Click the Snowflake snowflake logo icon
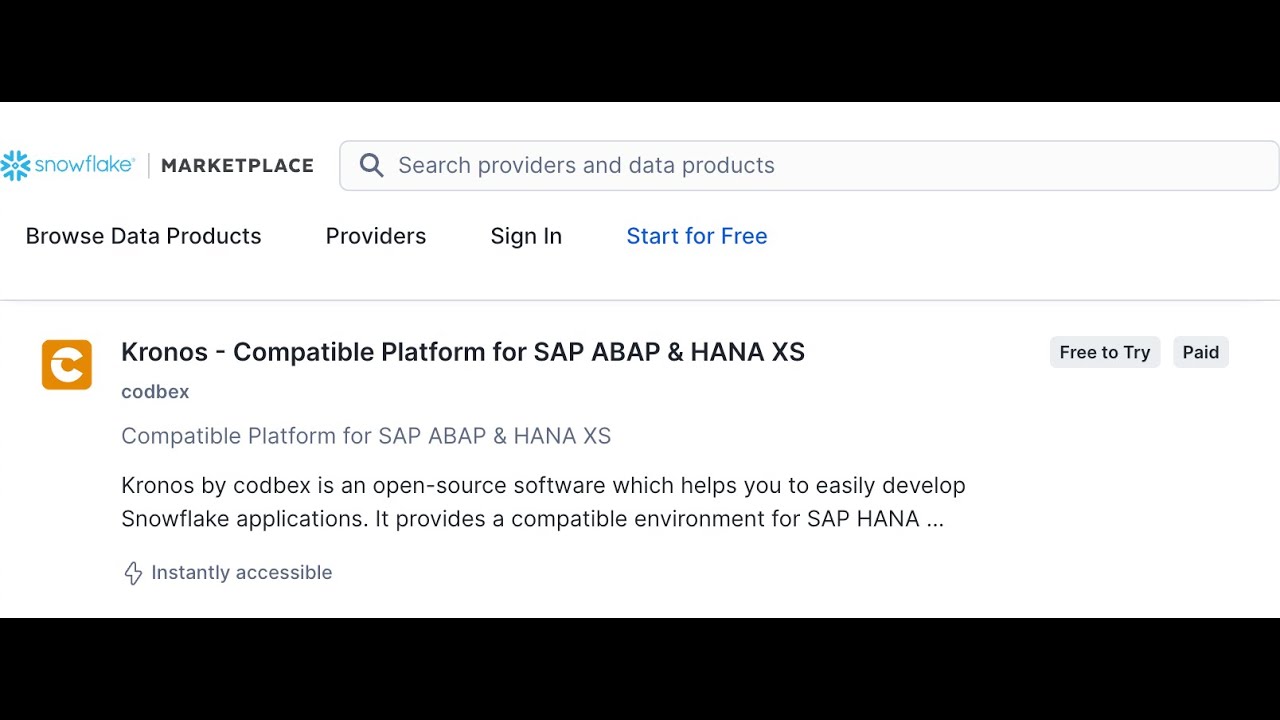The image size is (1280, 720). [x=16, y=165]
